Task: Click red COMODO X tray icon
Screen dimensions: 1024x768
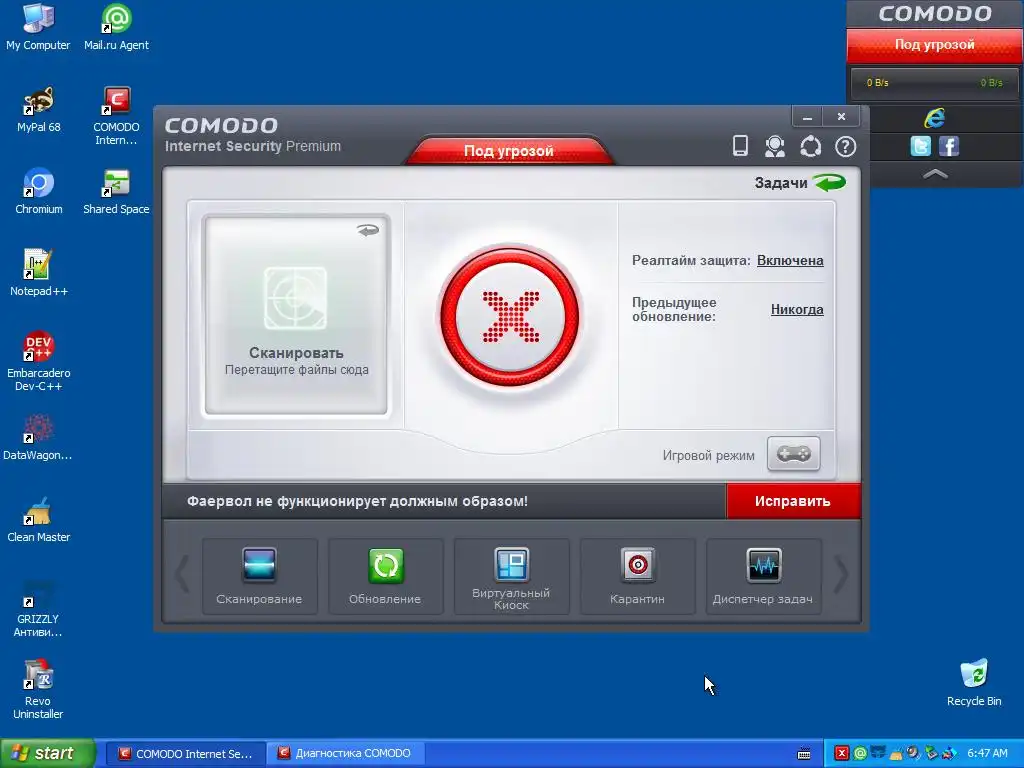Action: pyautogui.click(x=842, y=754)
